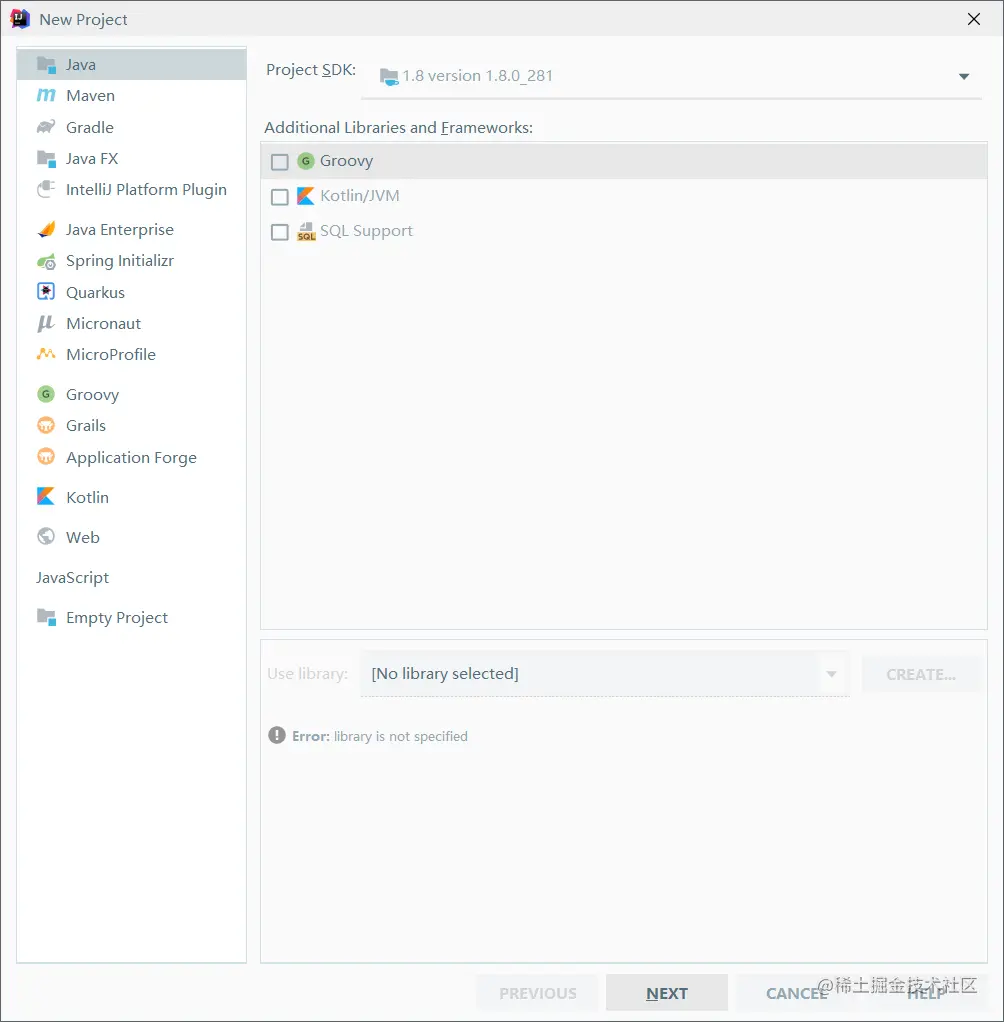Click the Empty Project folder icon

click(x=46, y=617)
